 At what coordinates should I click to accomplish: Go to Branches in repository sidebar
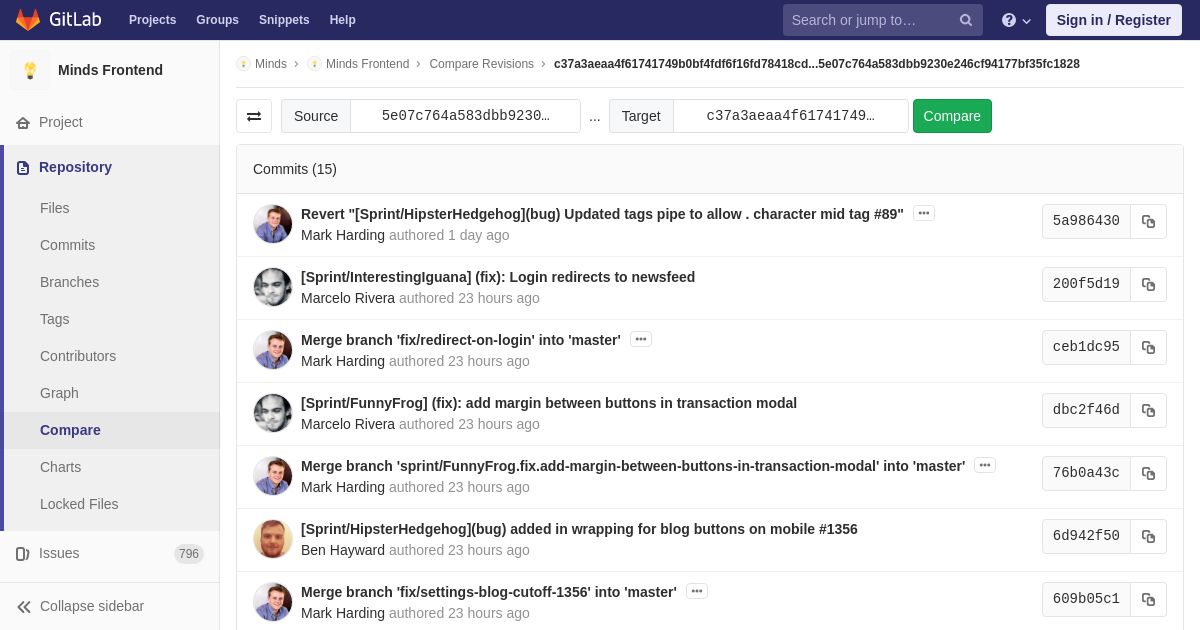tap(69, 282)
